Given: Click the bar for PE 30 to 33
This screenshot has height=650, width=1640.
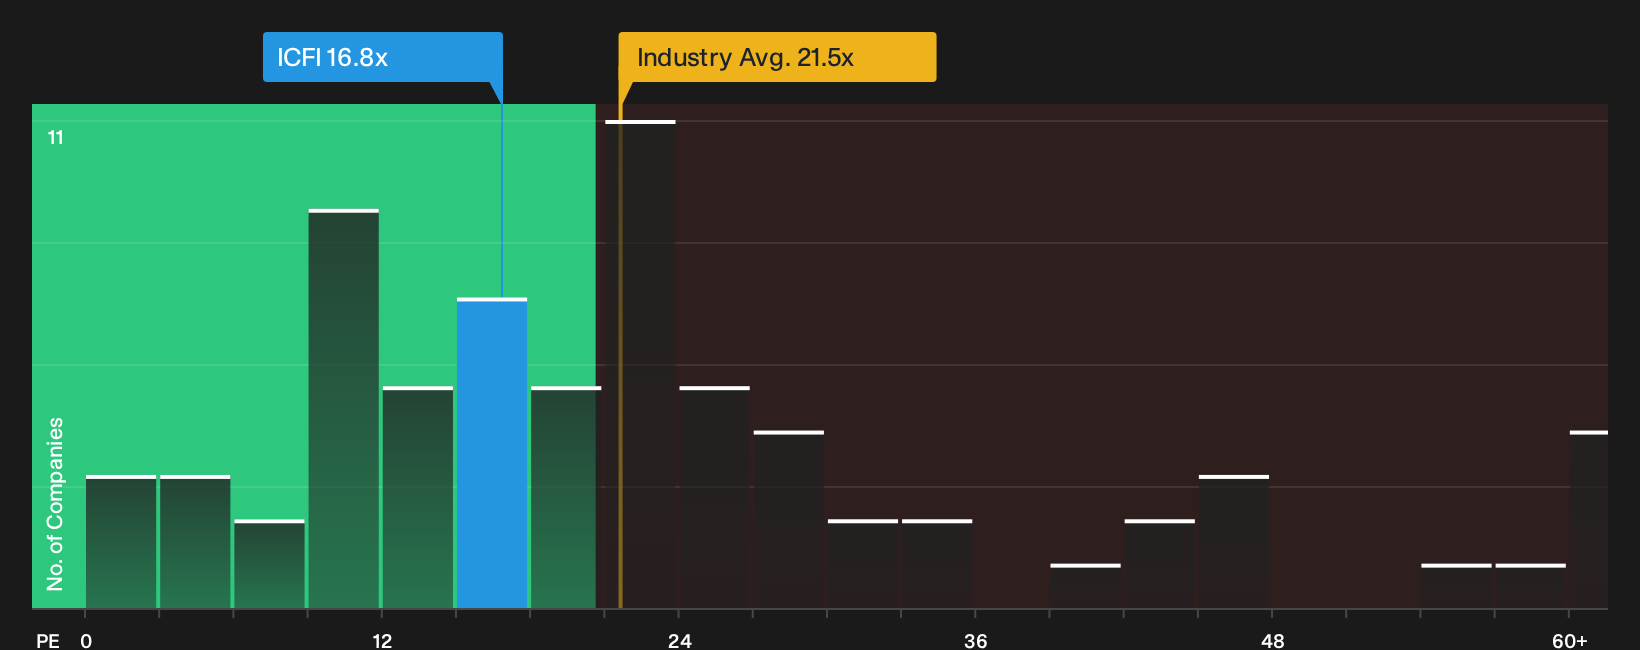Looking at the screenshot, I should tap(863, 564).
